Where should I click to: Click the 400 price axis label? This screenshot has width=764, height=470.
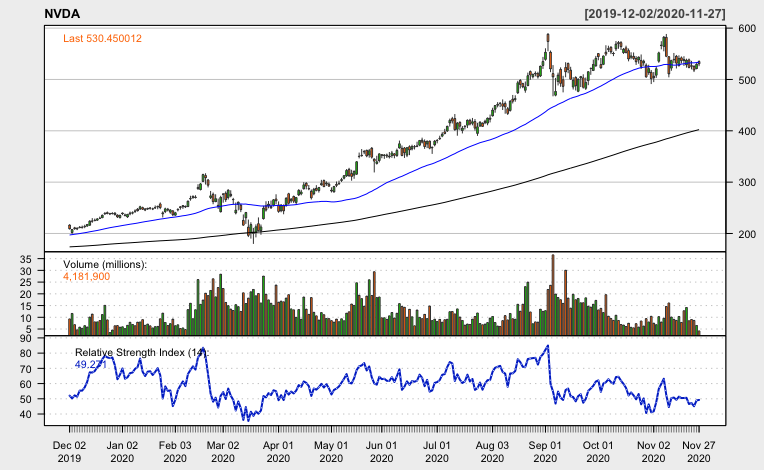[747, 131]
